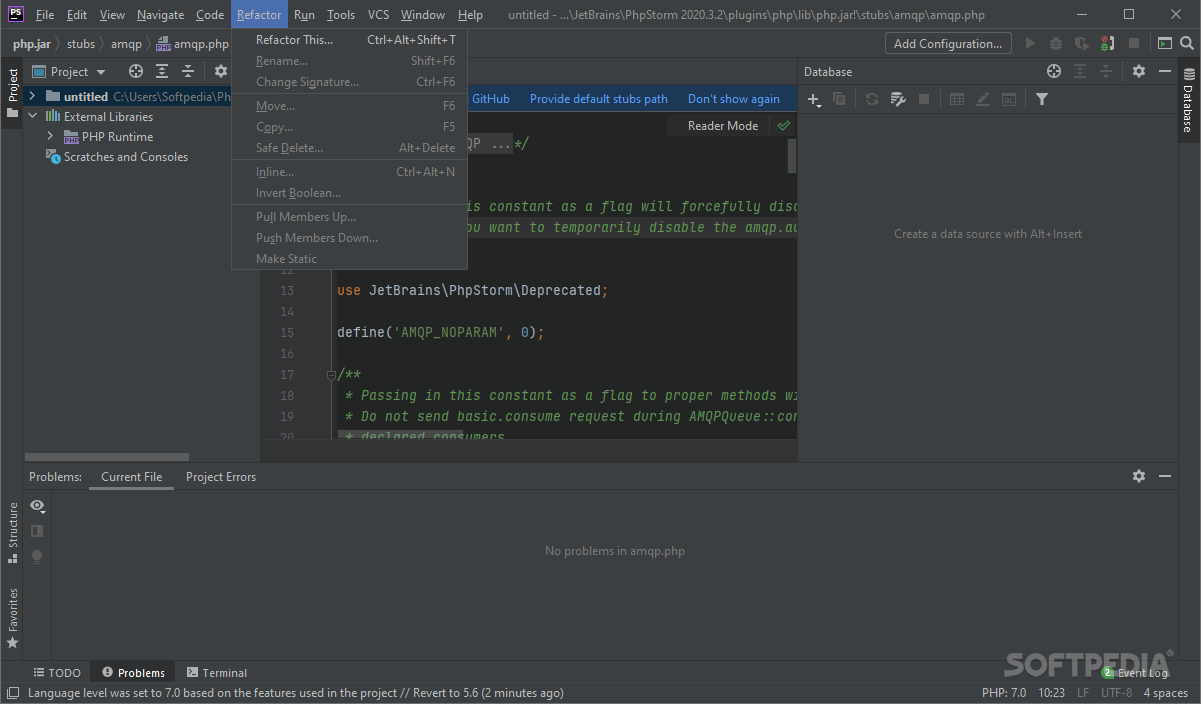This screenshot has height=704, width=1201.
Task: Add new data source with plus icon
Action: [x=814, y=99]
